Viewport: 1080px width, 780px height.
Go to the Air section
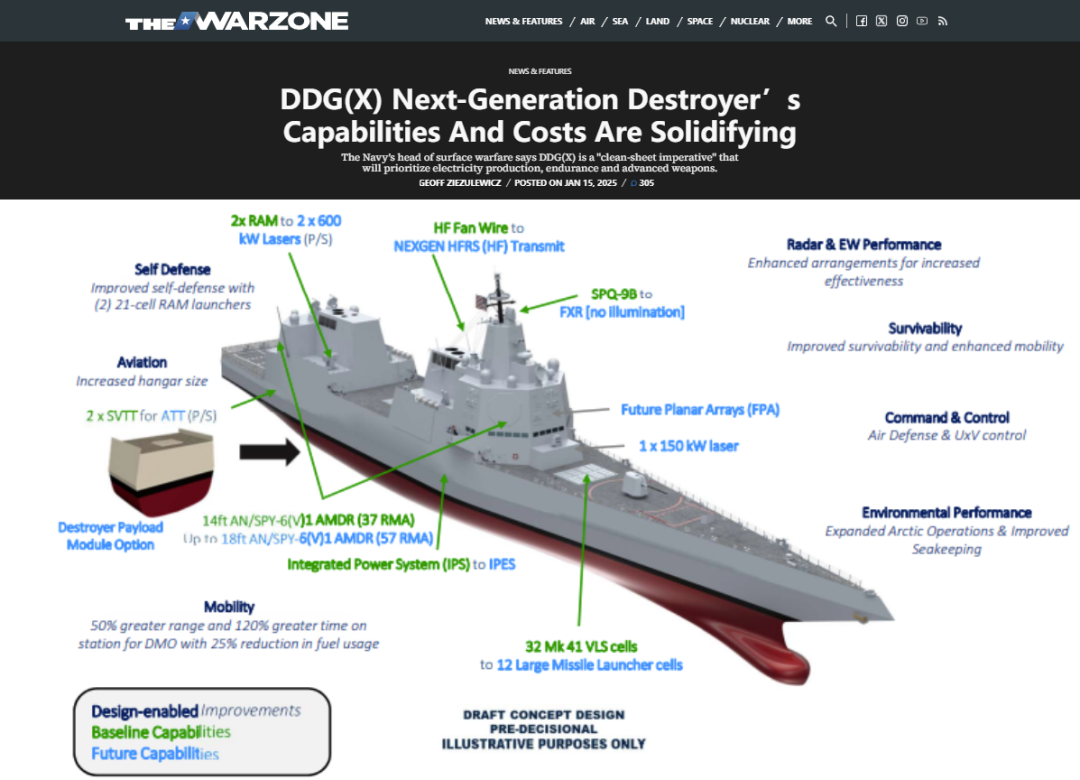588,21
